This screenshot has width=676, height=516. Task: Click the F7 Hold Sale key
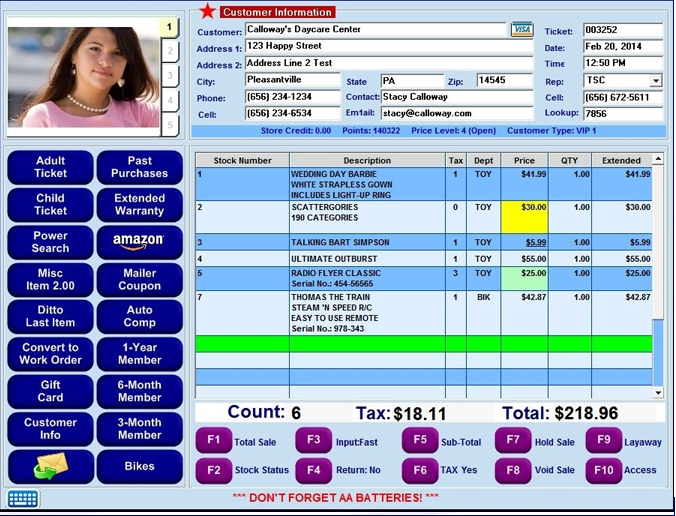513,440
